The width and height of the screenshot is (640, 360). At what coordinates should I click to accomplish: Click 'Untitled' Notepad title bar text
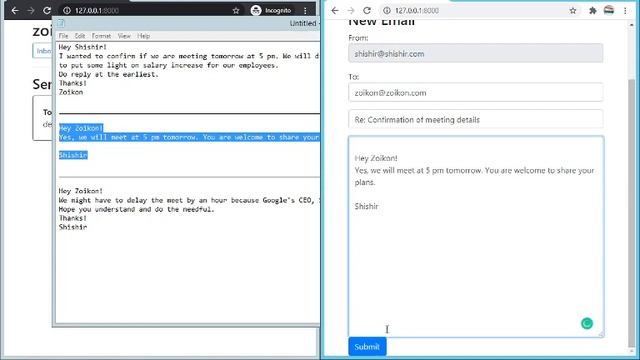click(303, 23)
